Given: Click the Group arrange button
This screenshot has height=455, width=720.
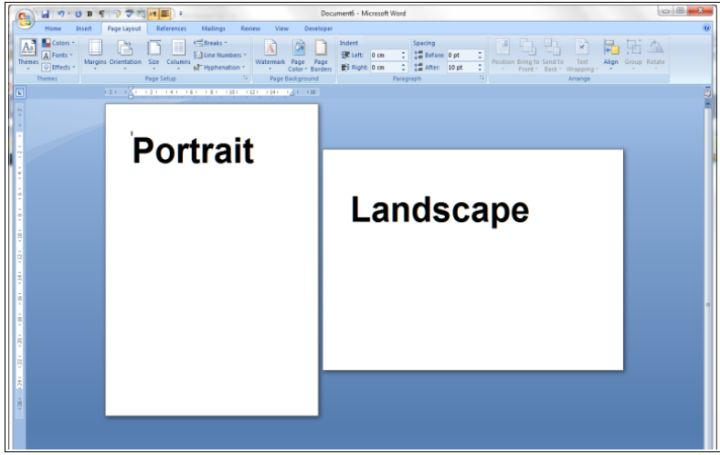Looking at the screenshot, I should 633,54.
